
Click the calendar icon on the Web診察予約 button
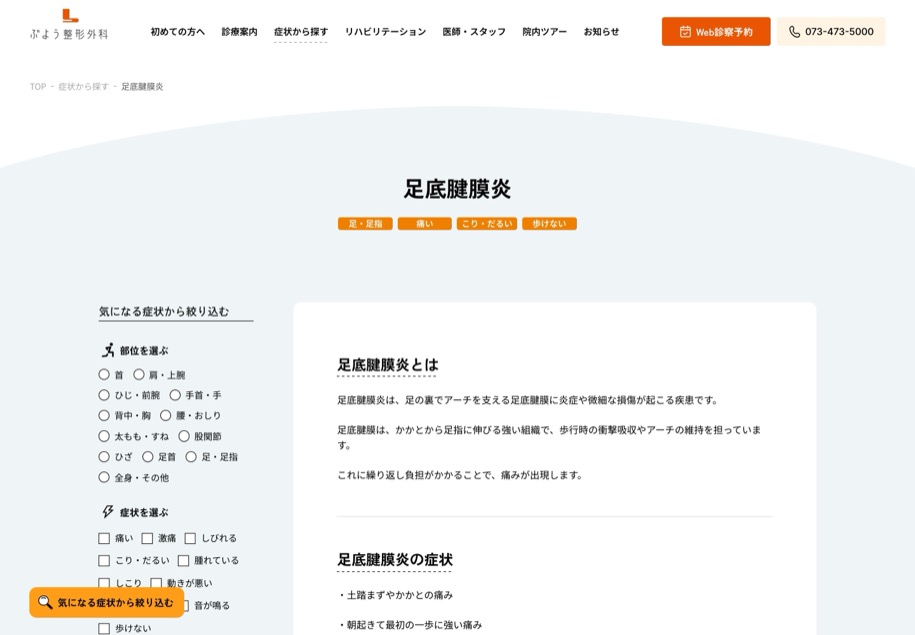[685, 32]
